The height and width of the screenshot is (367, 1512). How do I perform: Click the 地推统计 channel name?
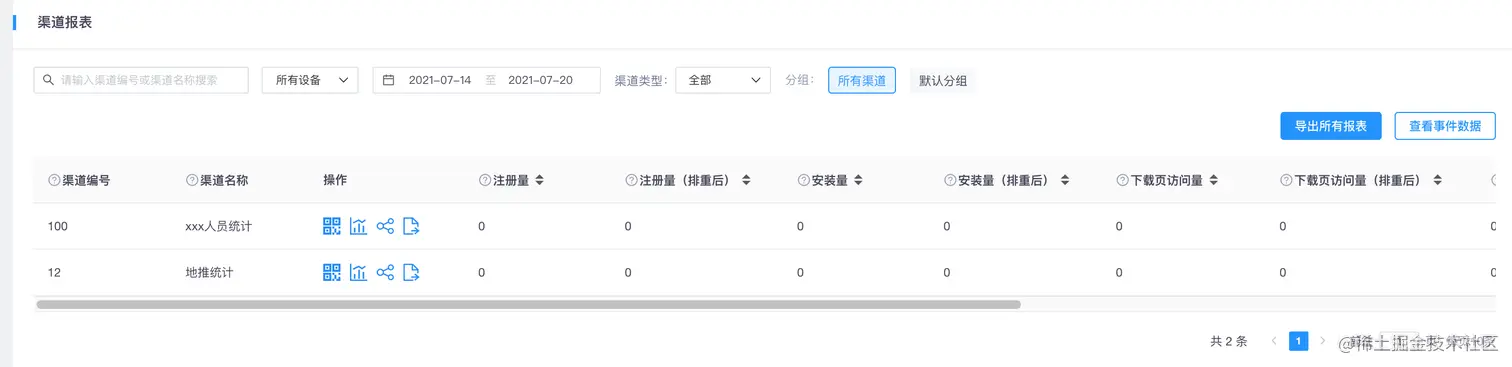(209, 272)
